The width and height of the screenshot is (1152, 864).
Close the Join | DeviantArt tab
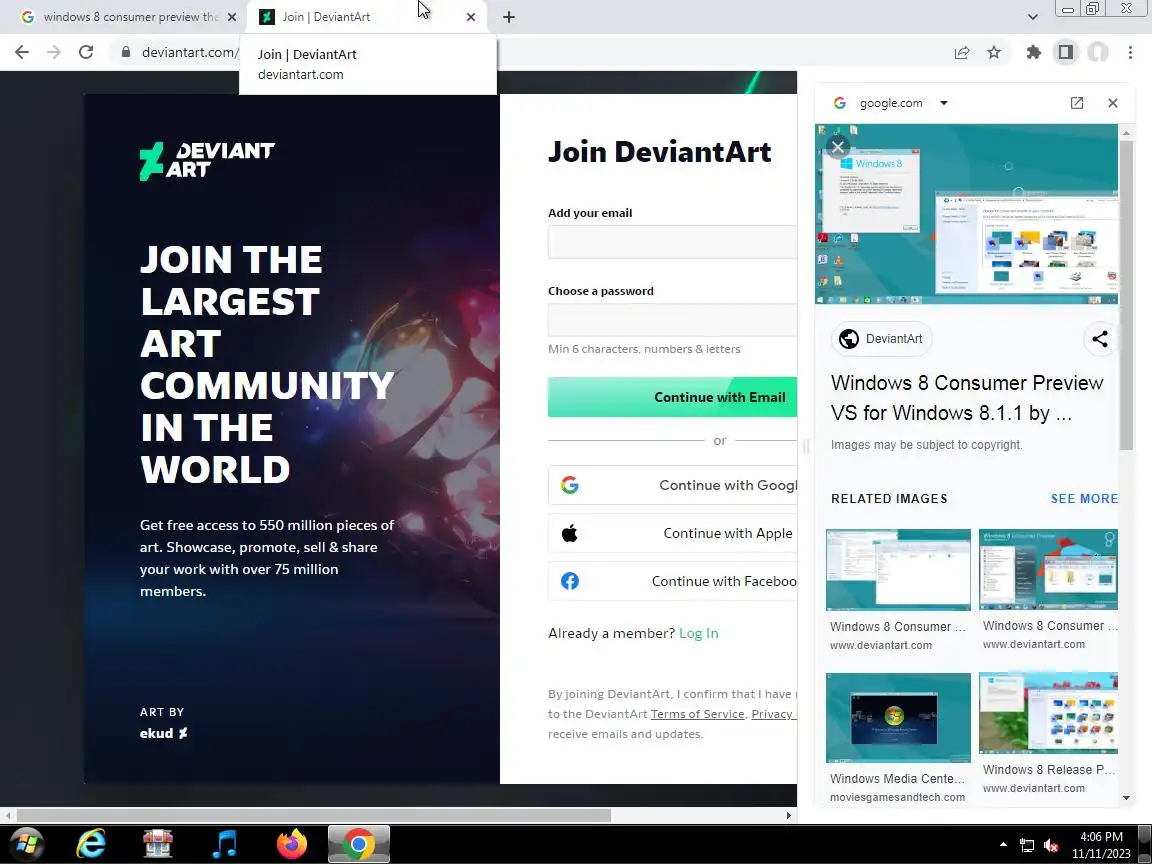(x=471, y=17)
